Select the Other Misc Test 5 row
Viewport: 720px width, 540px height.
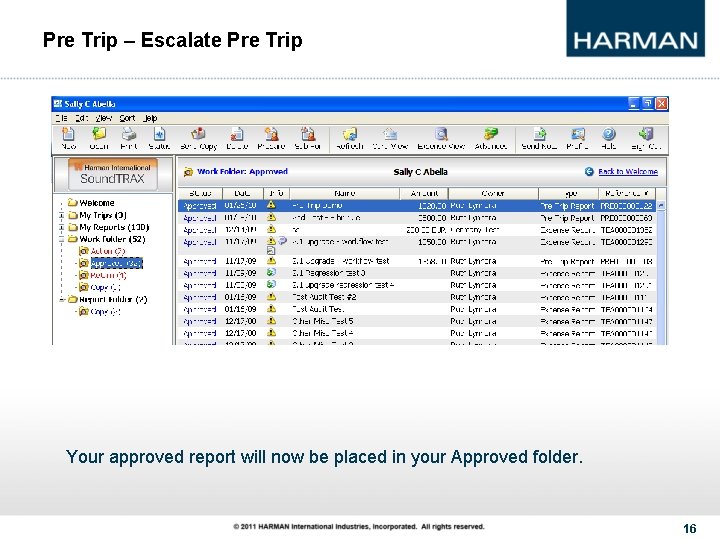coord(416,321)
